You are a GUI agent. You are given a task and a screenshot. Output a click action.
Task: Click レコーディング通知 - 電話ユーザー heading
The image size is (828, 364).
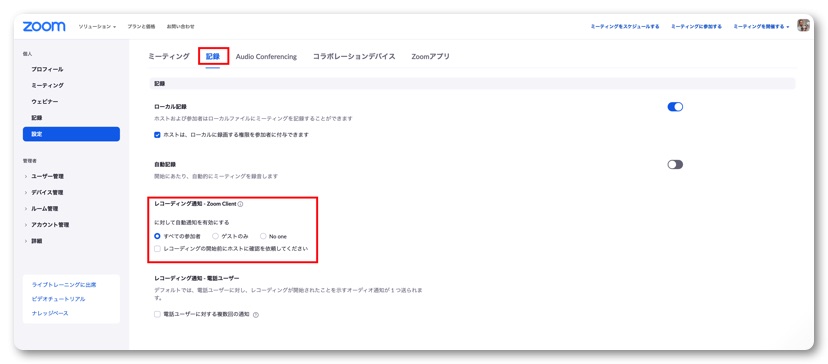[196, 278]
